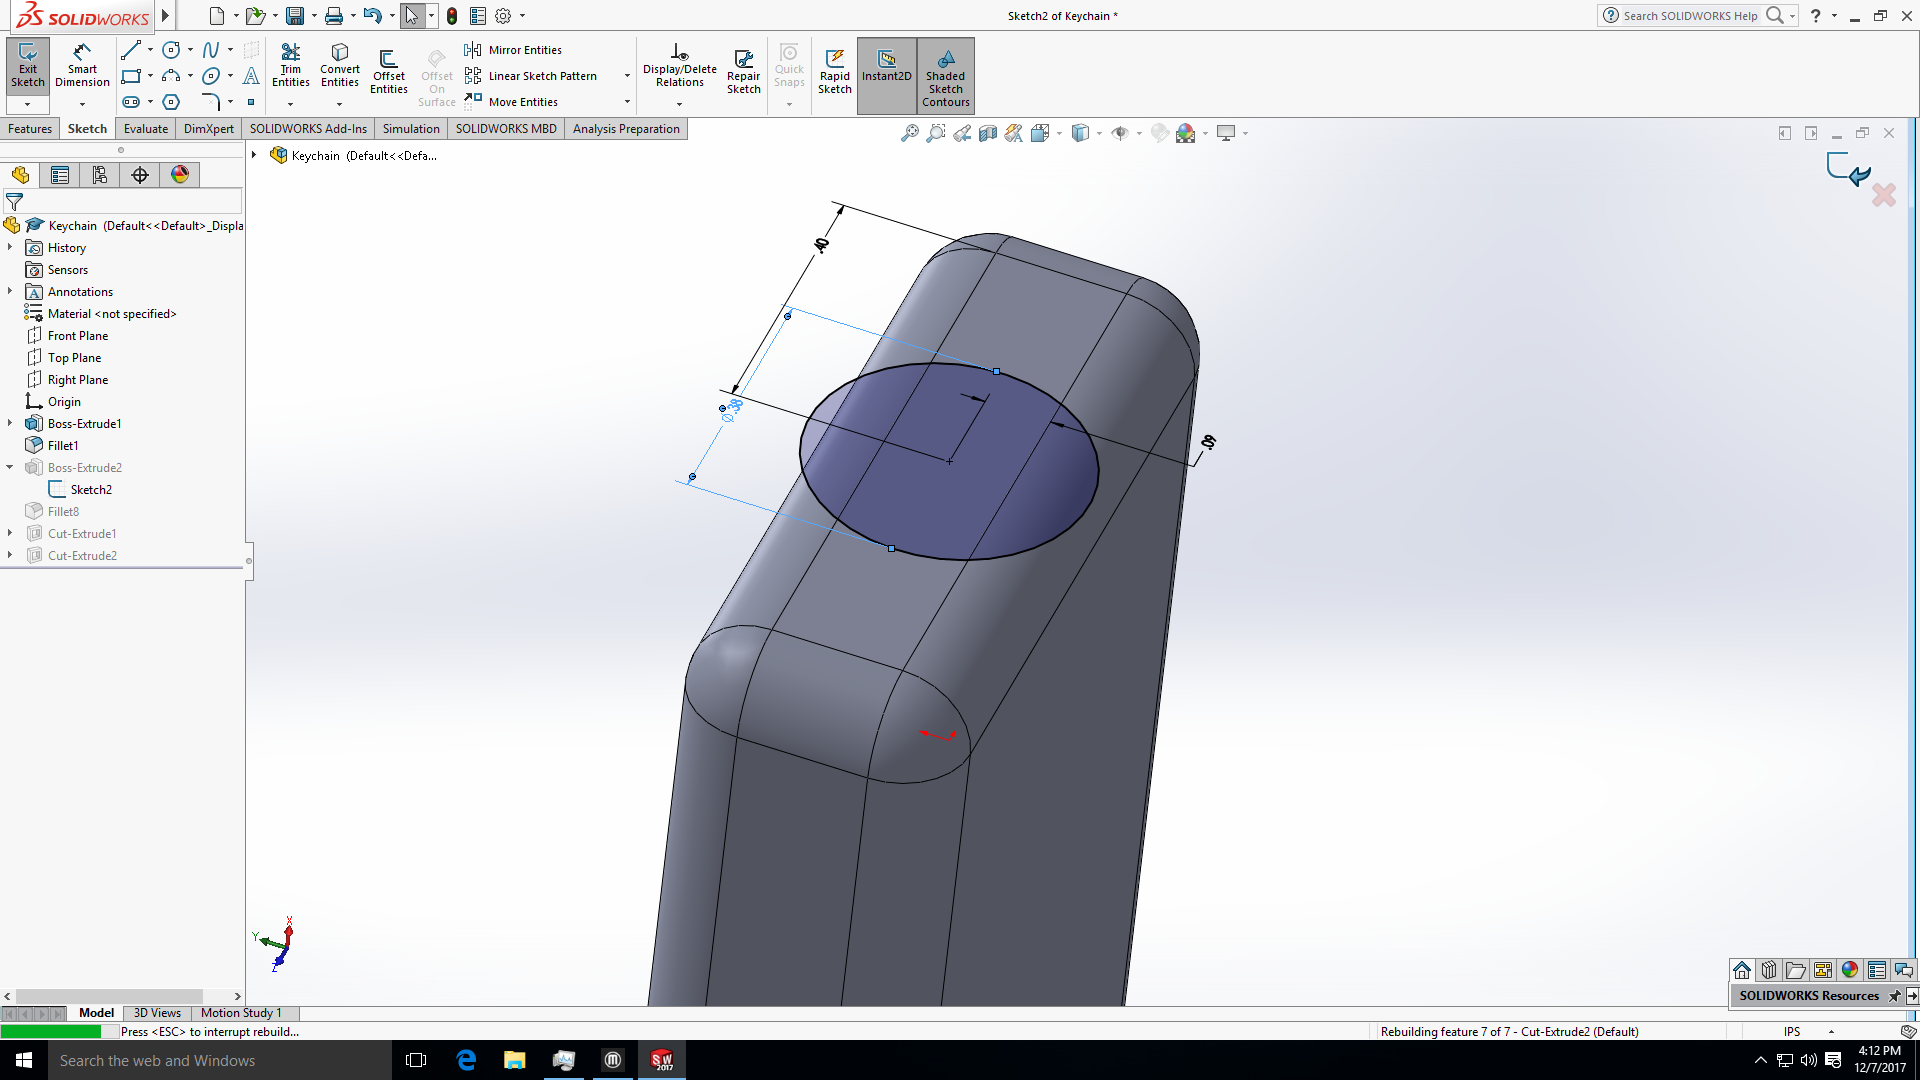The height and width of the screenshot is (1080, 1920).
Task: Open SolidWorks 2017 from the taskbar
Action: click(x=661, y=1060)
